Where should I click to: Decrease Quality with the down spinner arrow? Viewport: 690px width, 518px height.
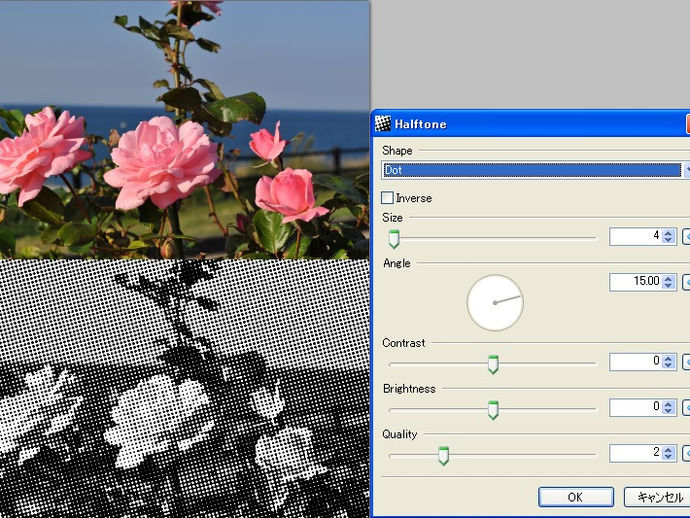click(668, 457)
